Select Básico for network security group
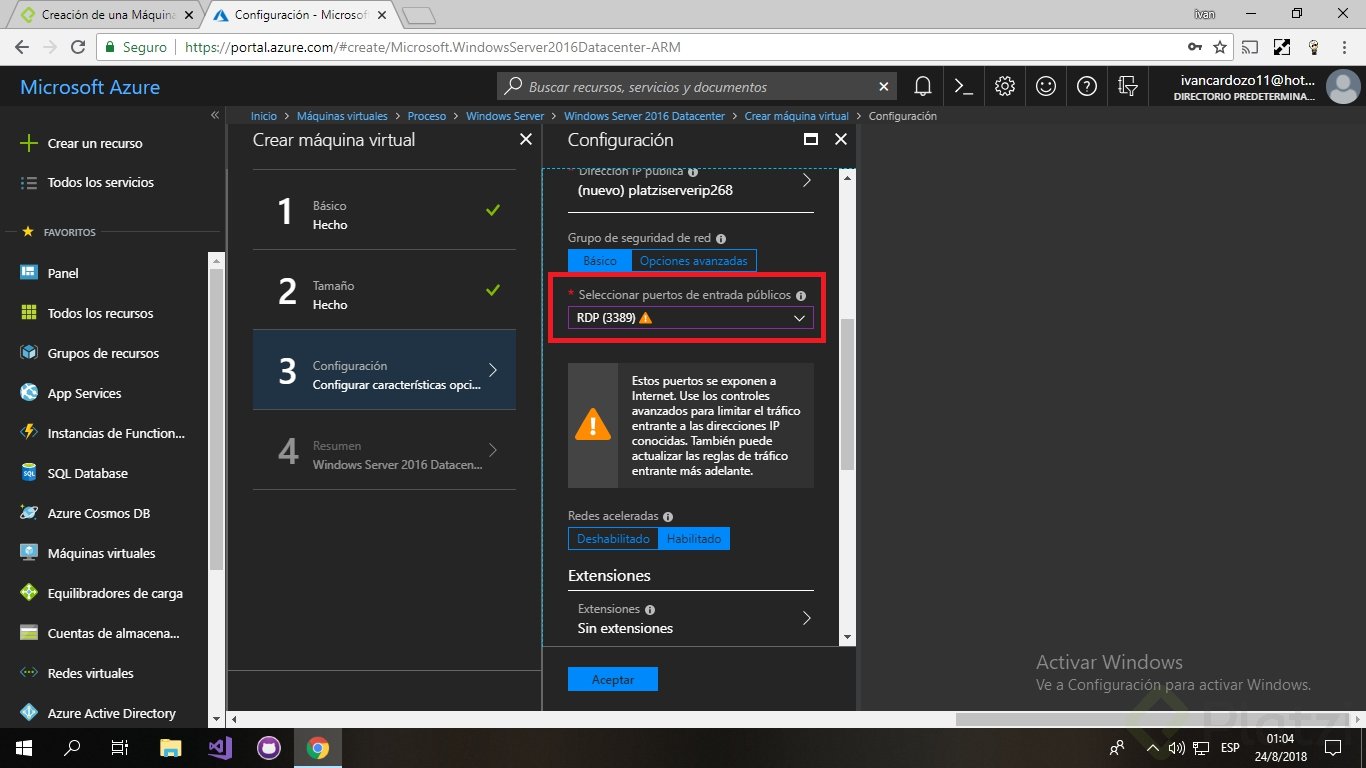1366x768 pixels. point(600,260)
